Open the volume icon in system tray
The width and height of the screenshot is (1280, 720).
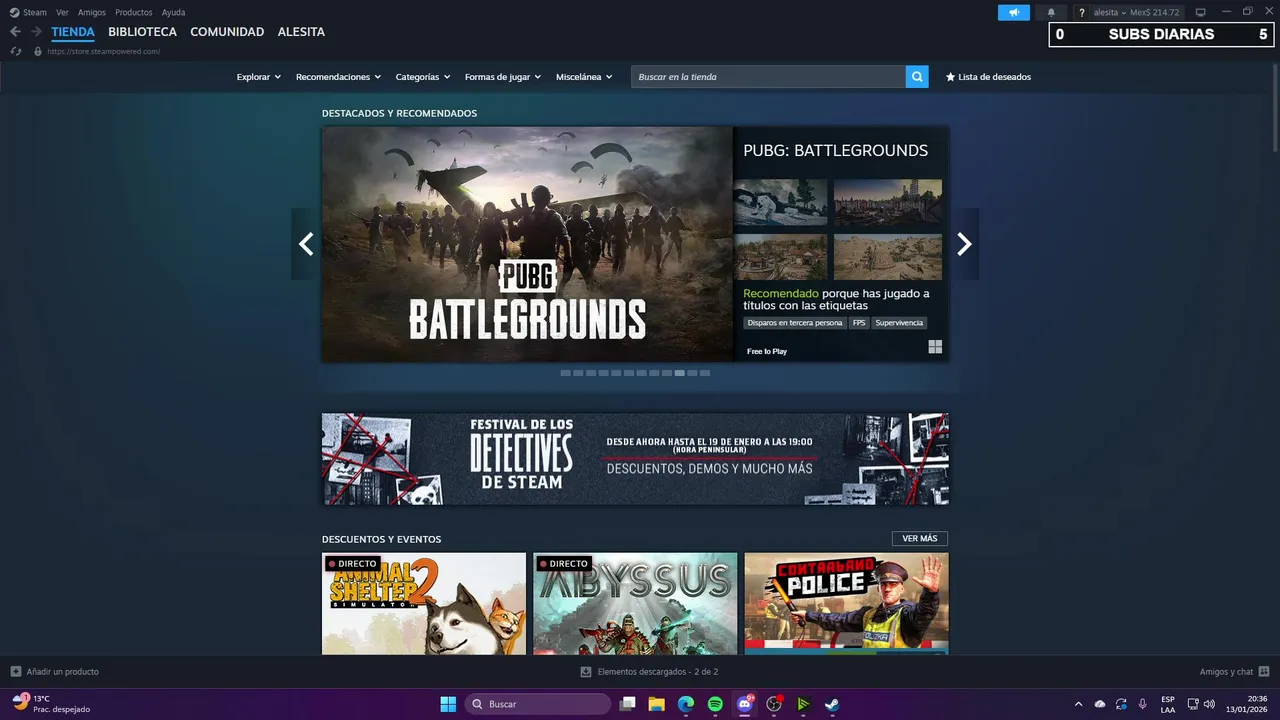tap(1209, 704)
